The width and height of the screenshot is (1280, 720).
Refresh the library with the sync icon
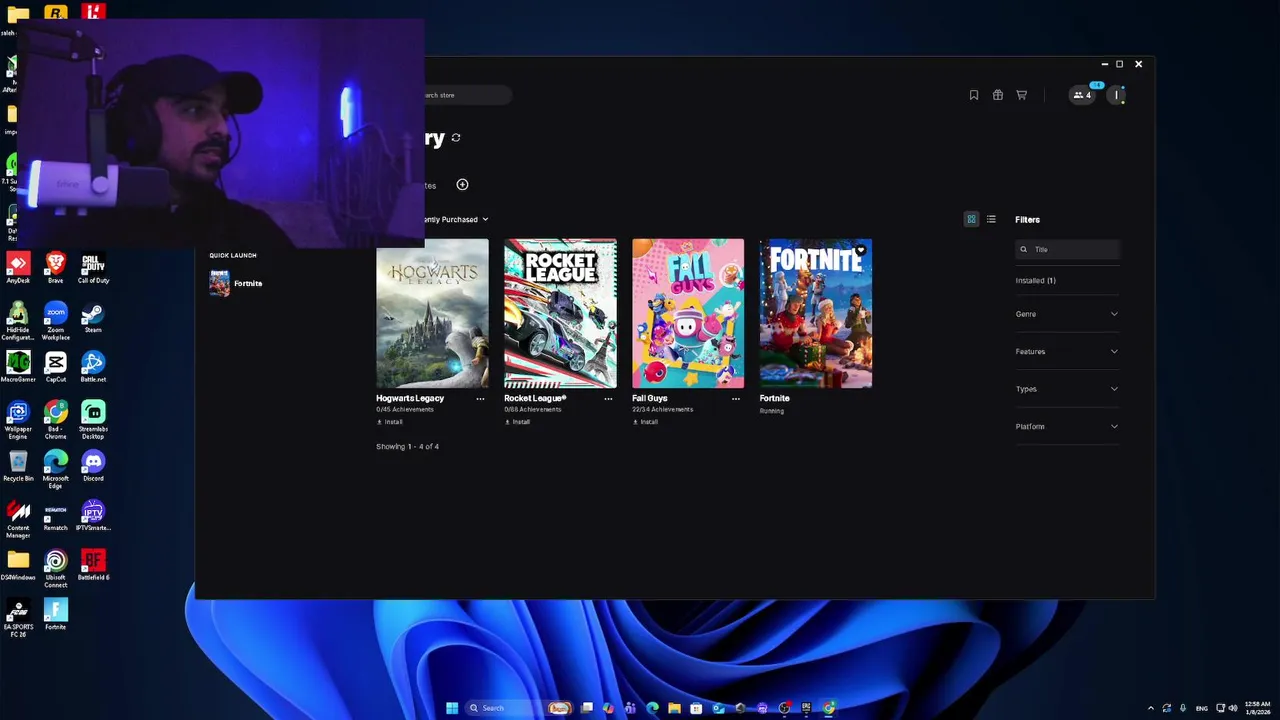pos(456,138)
